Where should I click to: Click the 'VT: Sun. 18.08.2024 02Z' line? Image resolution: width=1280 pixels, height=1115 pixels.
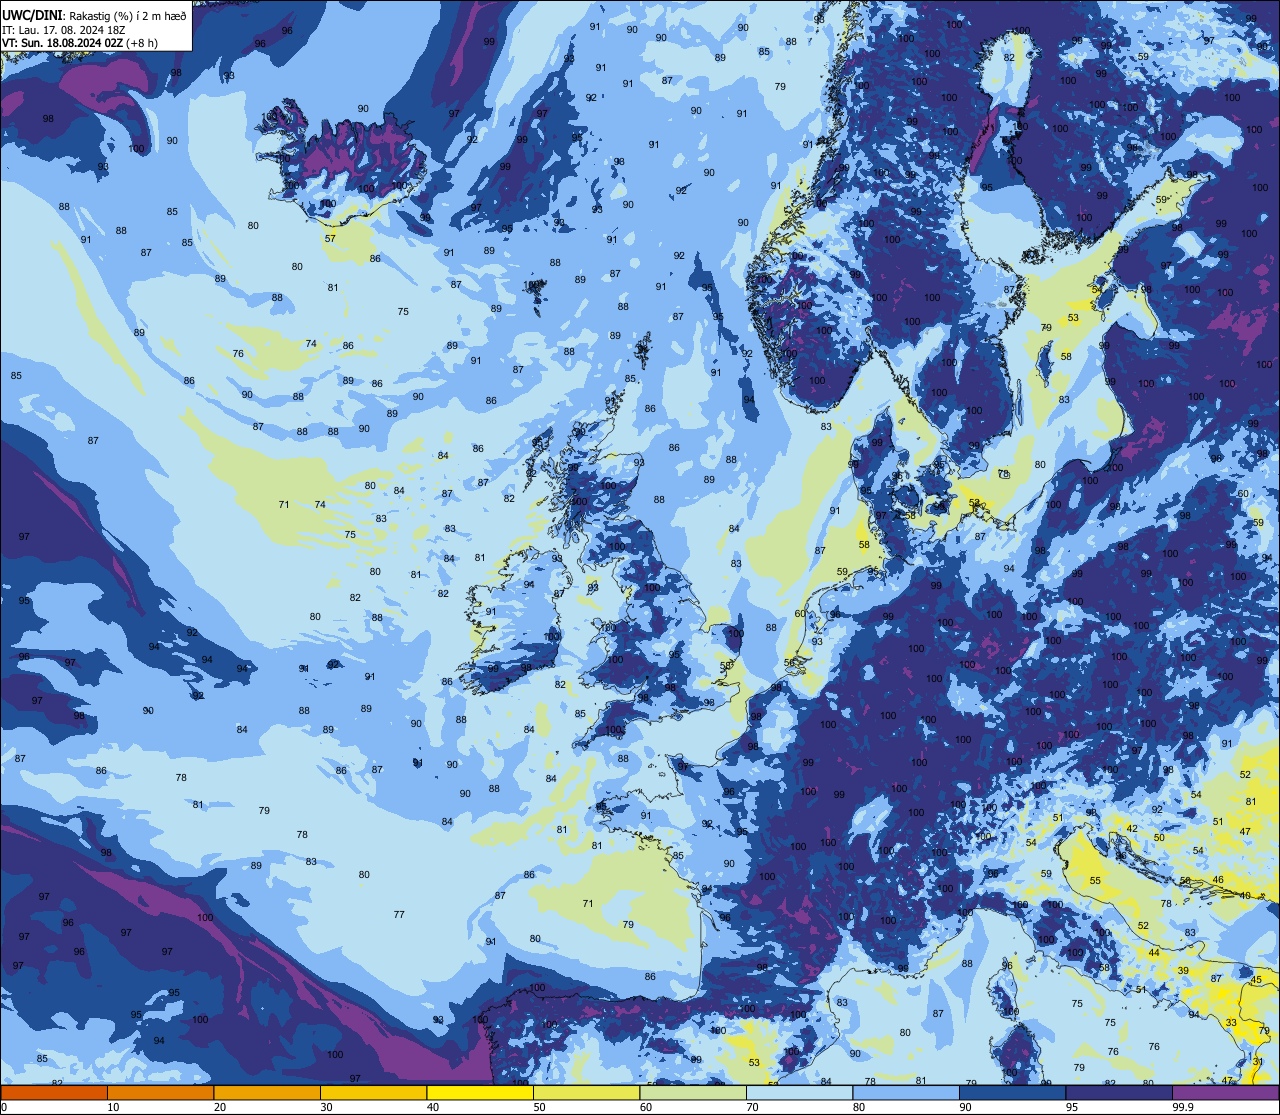click(x=62, y=43)
